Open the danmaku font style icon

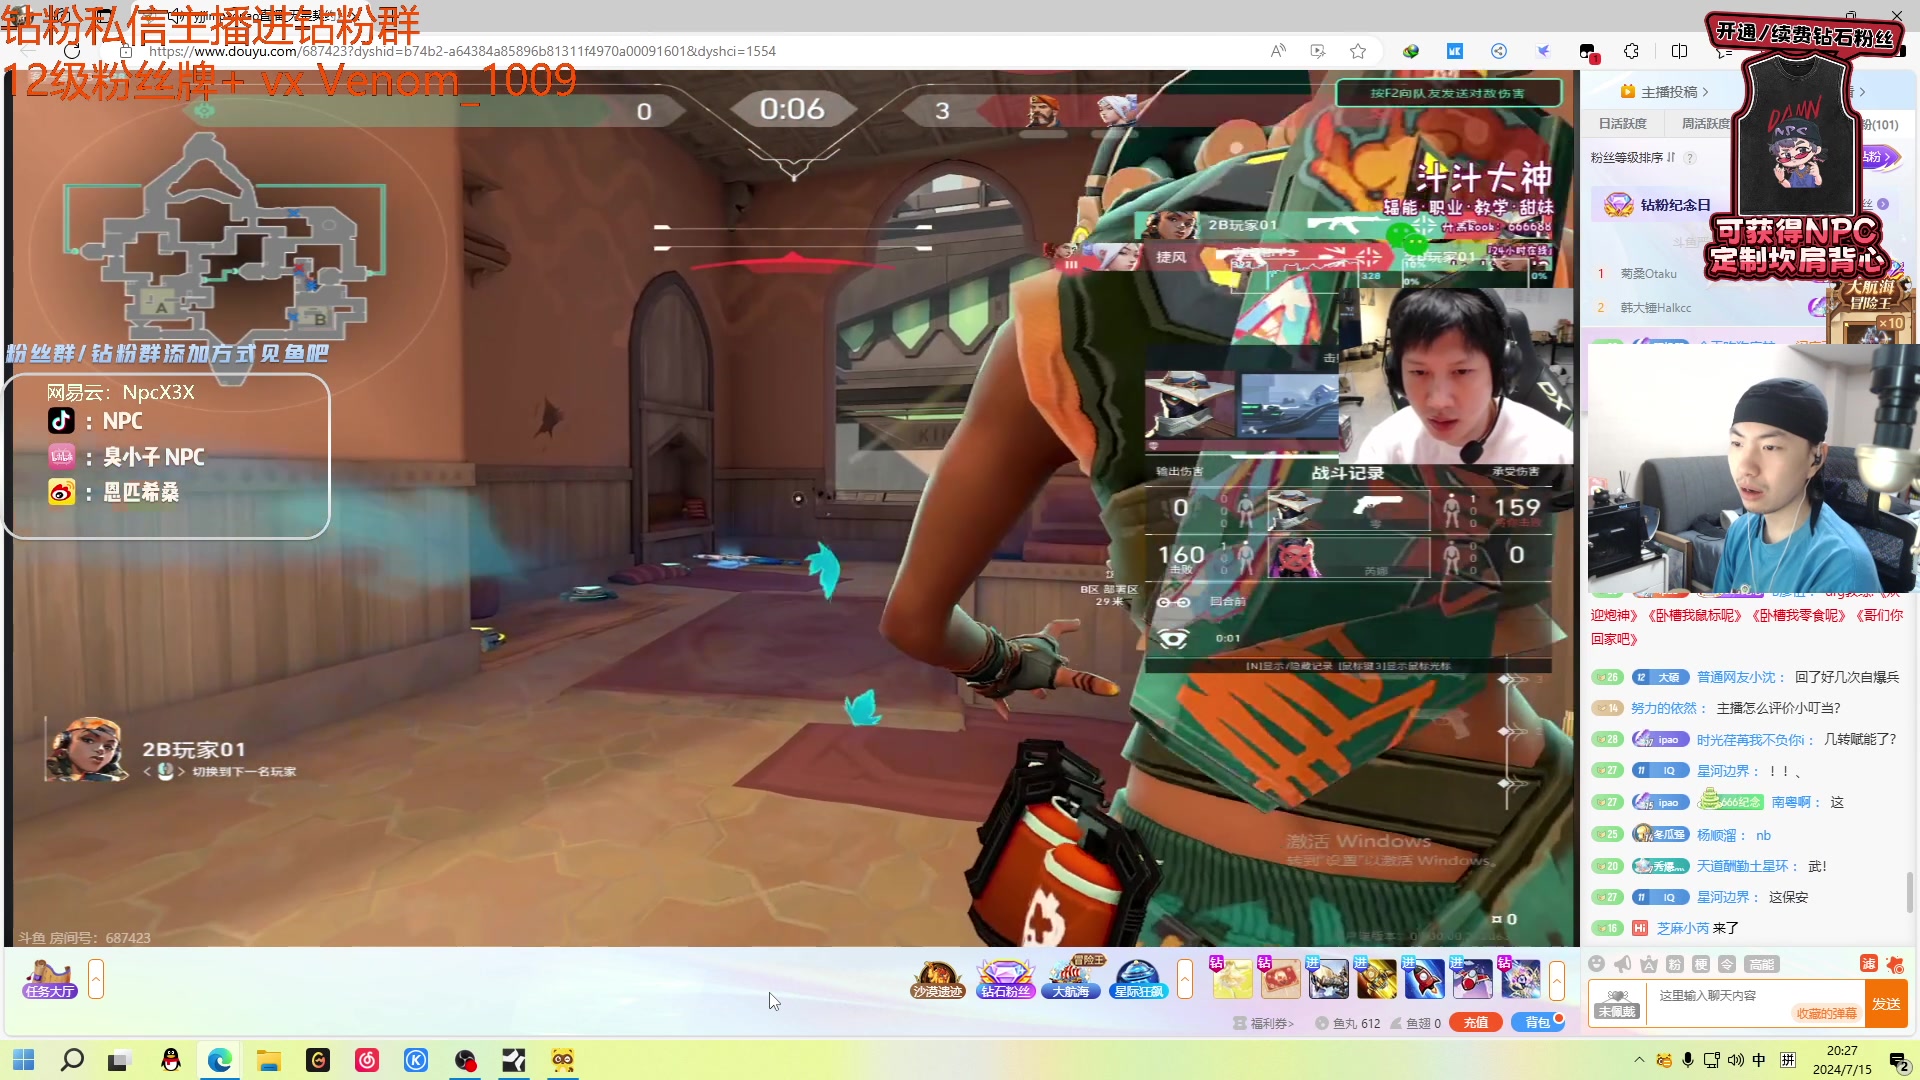coord(1649,964)
